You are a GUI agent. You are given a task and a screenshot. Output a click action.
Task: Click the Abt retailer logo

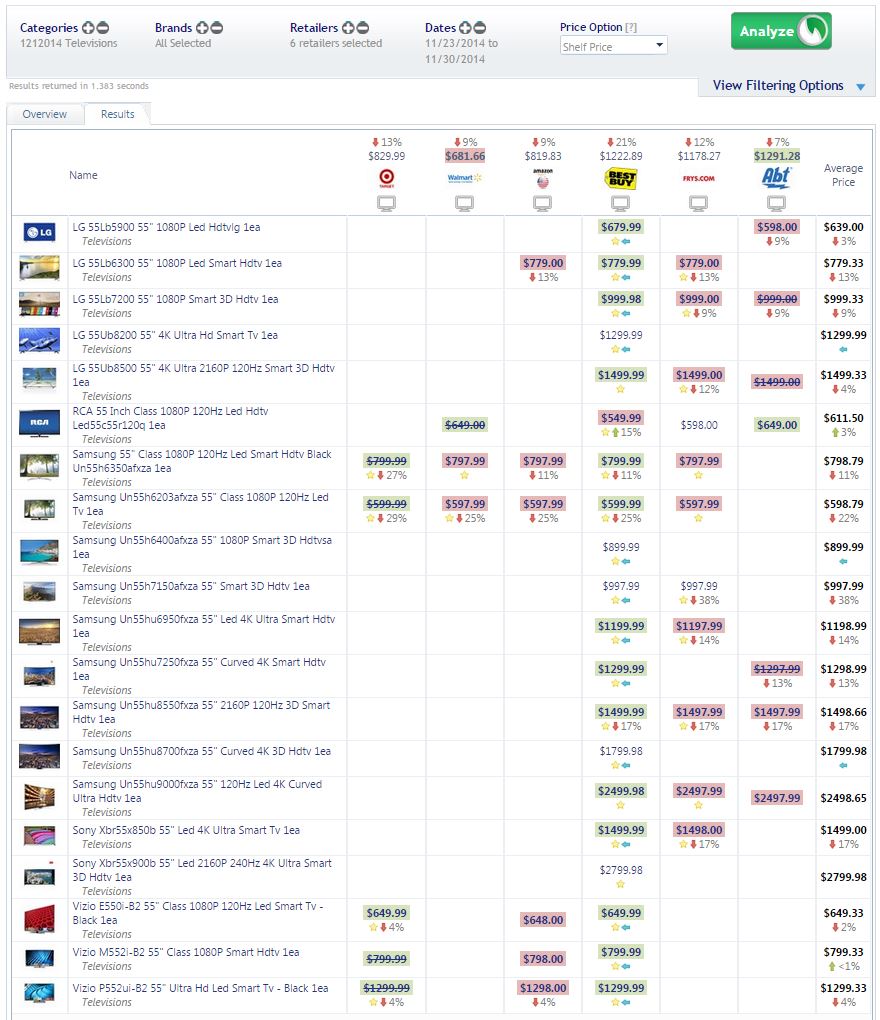777,178
